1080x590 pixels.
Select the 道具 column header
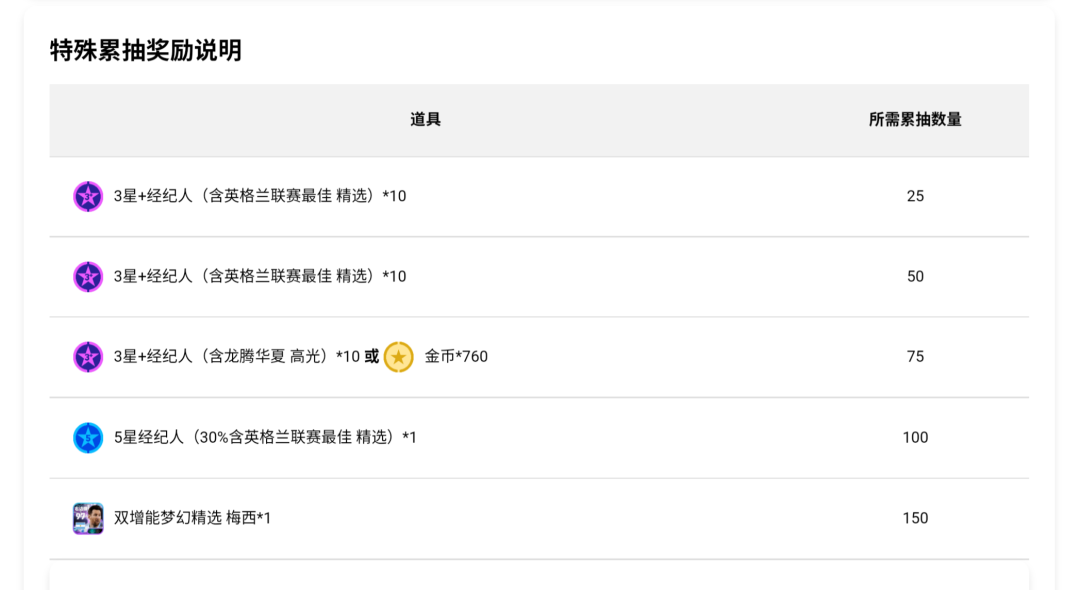425,119
